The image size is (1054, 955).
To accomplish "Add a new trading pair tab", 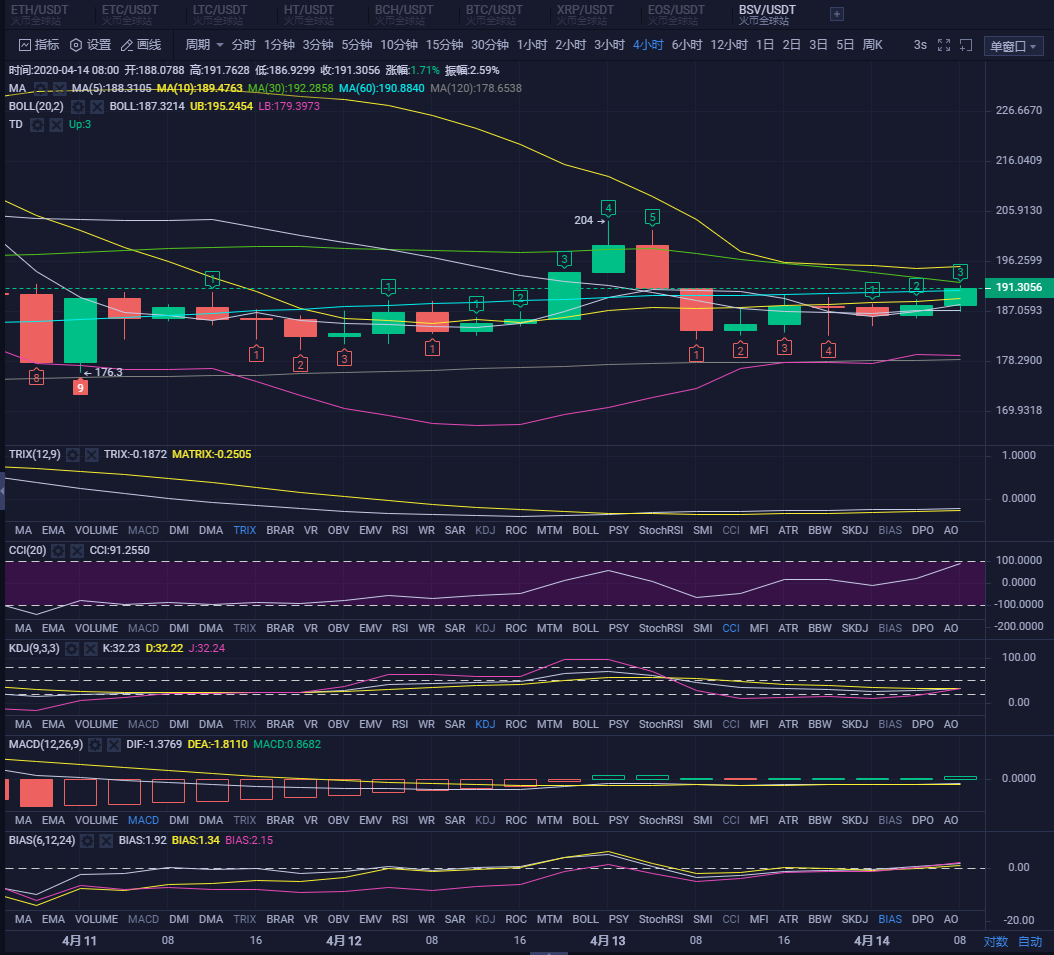I will point(836,14).
